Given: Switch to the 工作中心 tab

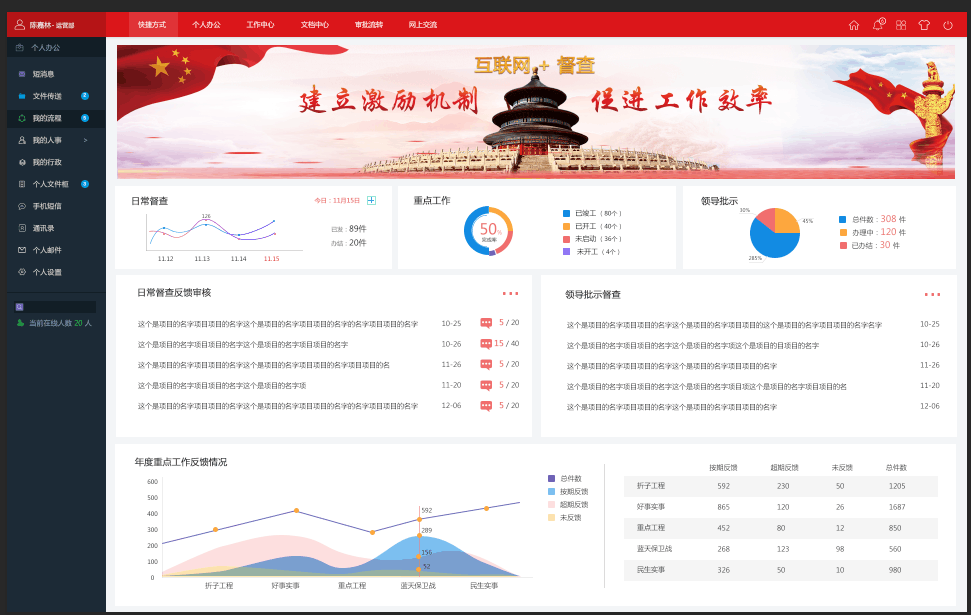Looking at the screenshot, I should pyautogui.click(x=261, y=23).
